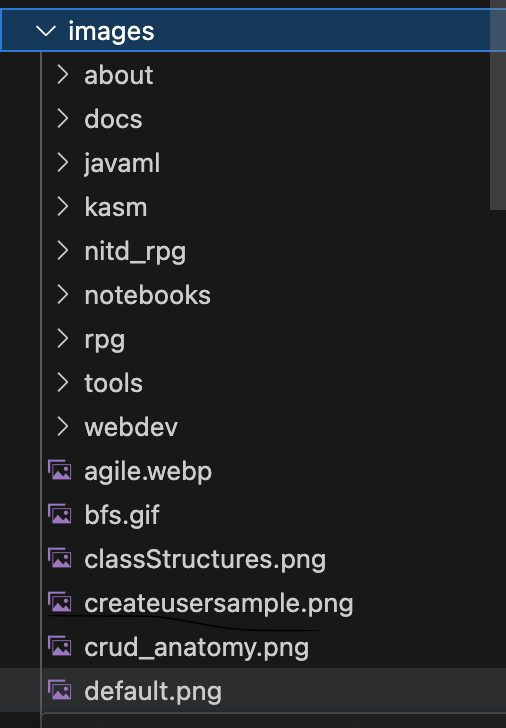Image resolution: width=506 pixels, height=728 pixels.
Task: Click the crud_anatomy.png image file icon
Action: [x=59, y=647]
